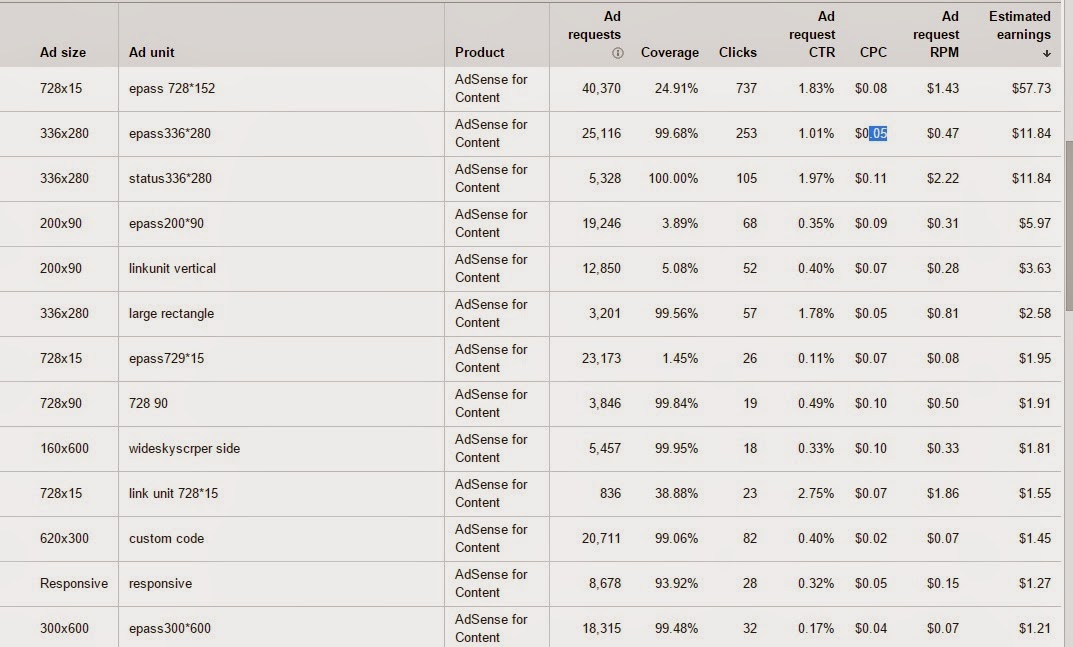
Task: Click the Ad requests info icon
Action: (617, 53)
